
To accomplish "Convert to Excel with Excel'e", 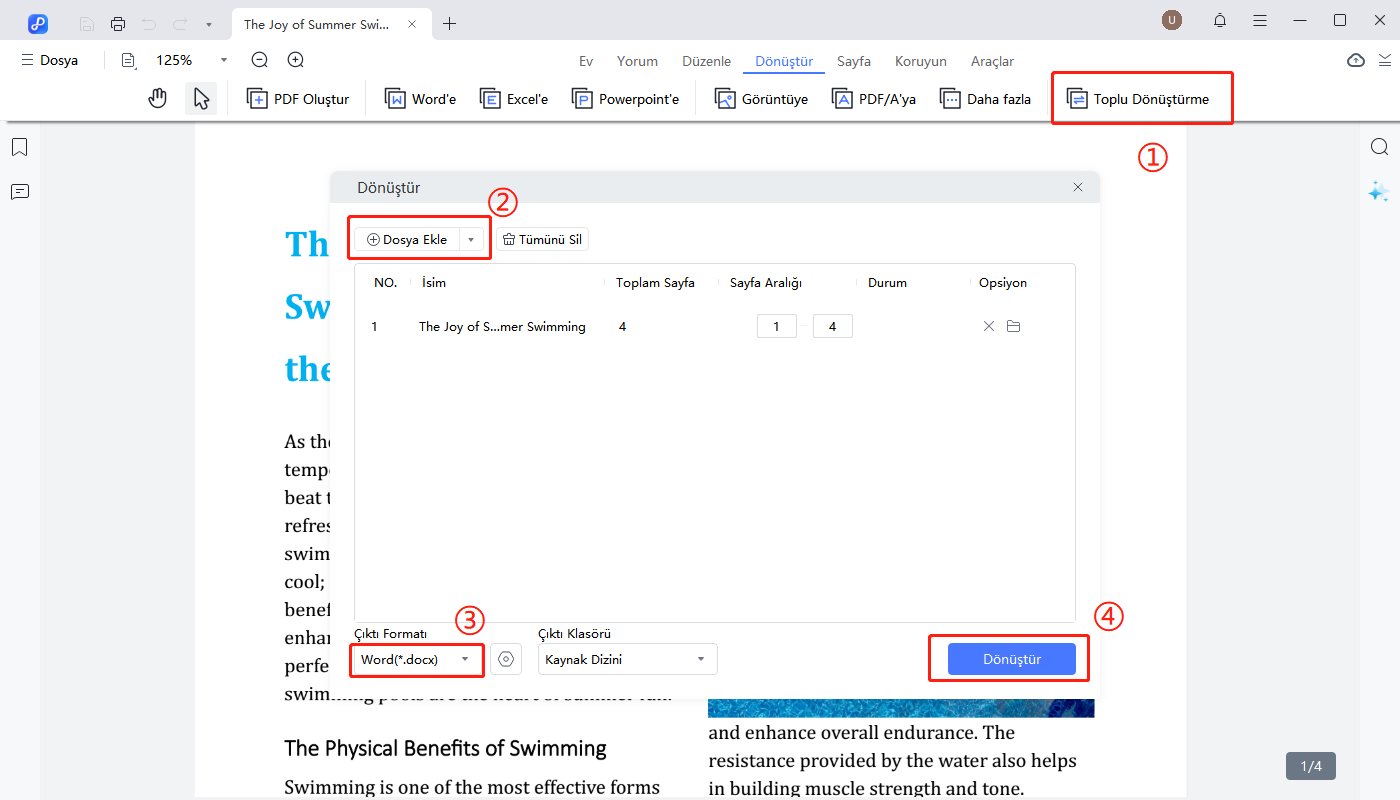I will pos(514,99).
